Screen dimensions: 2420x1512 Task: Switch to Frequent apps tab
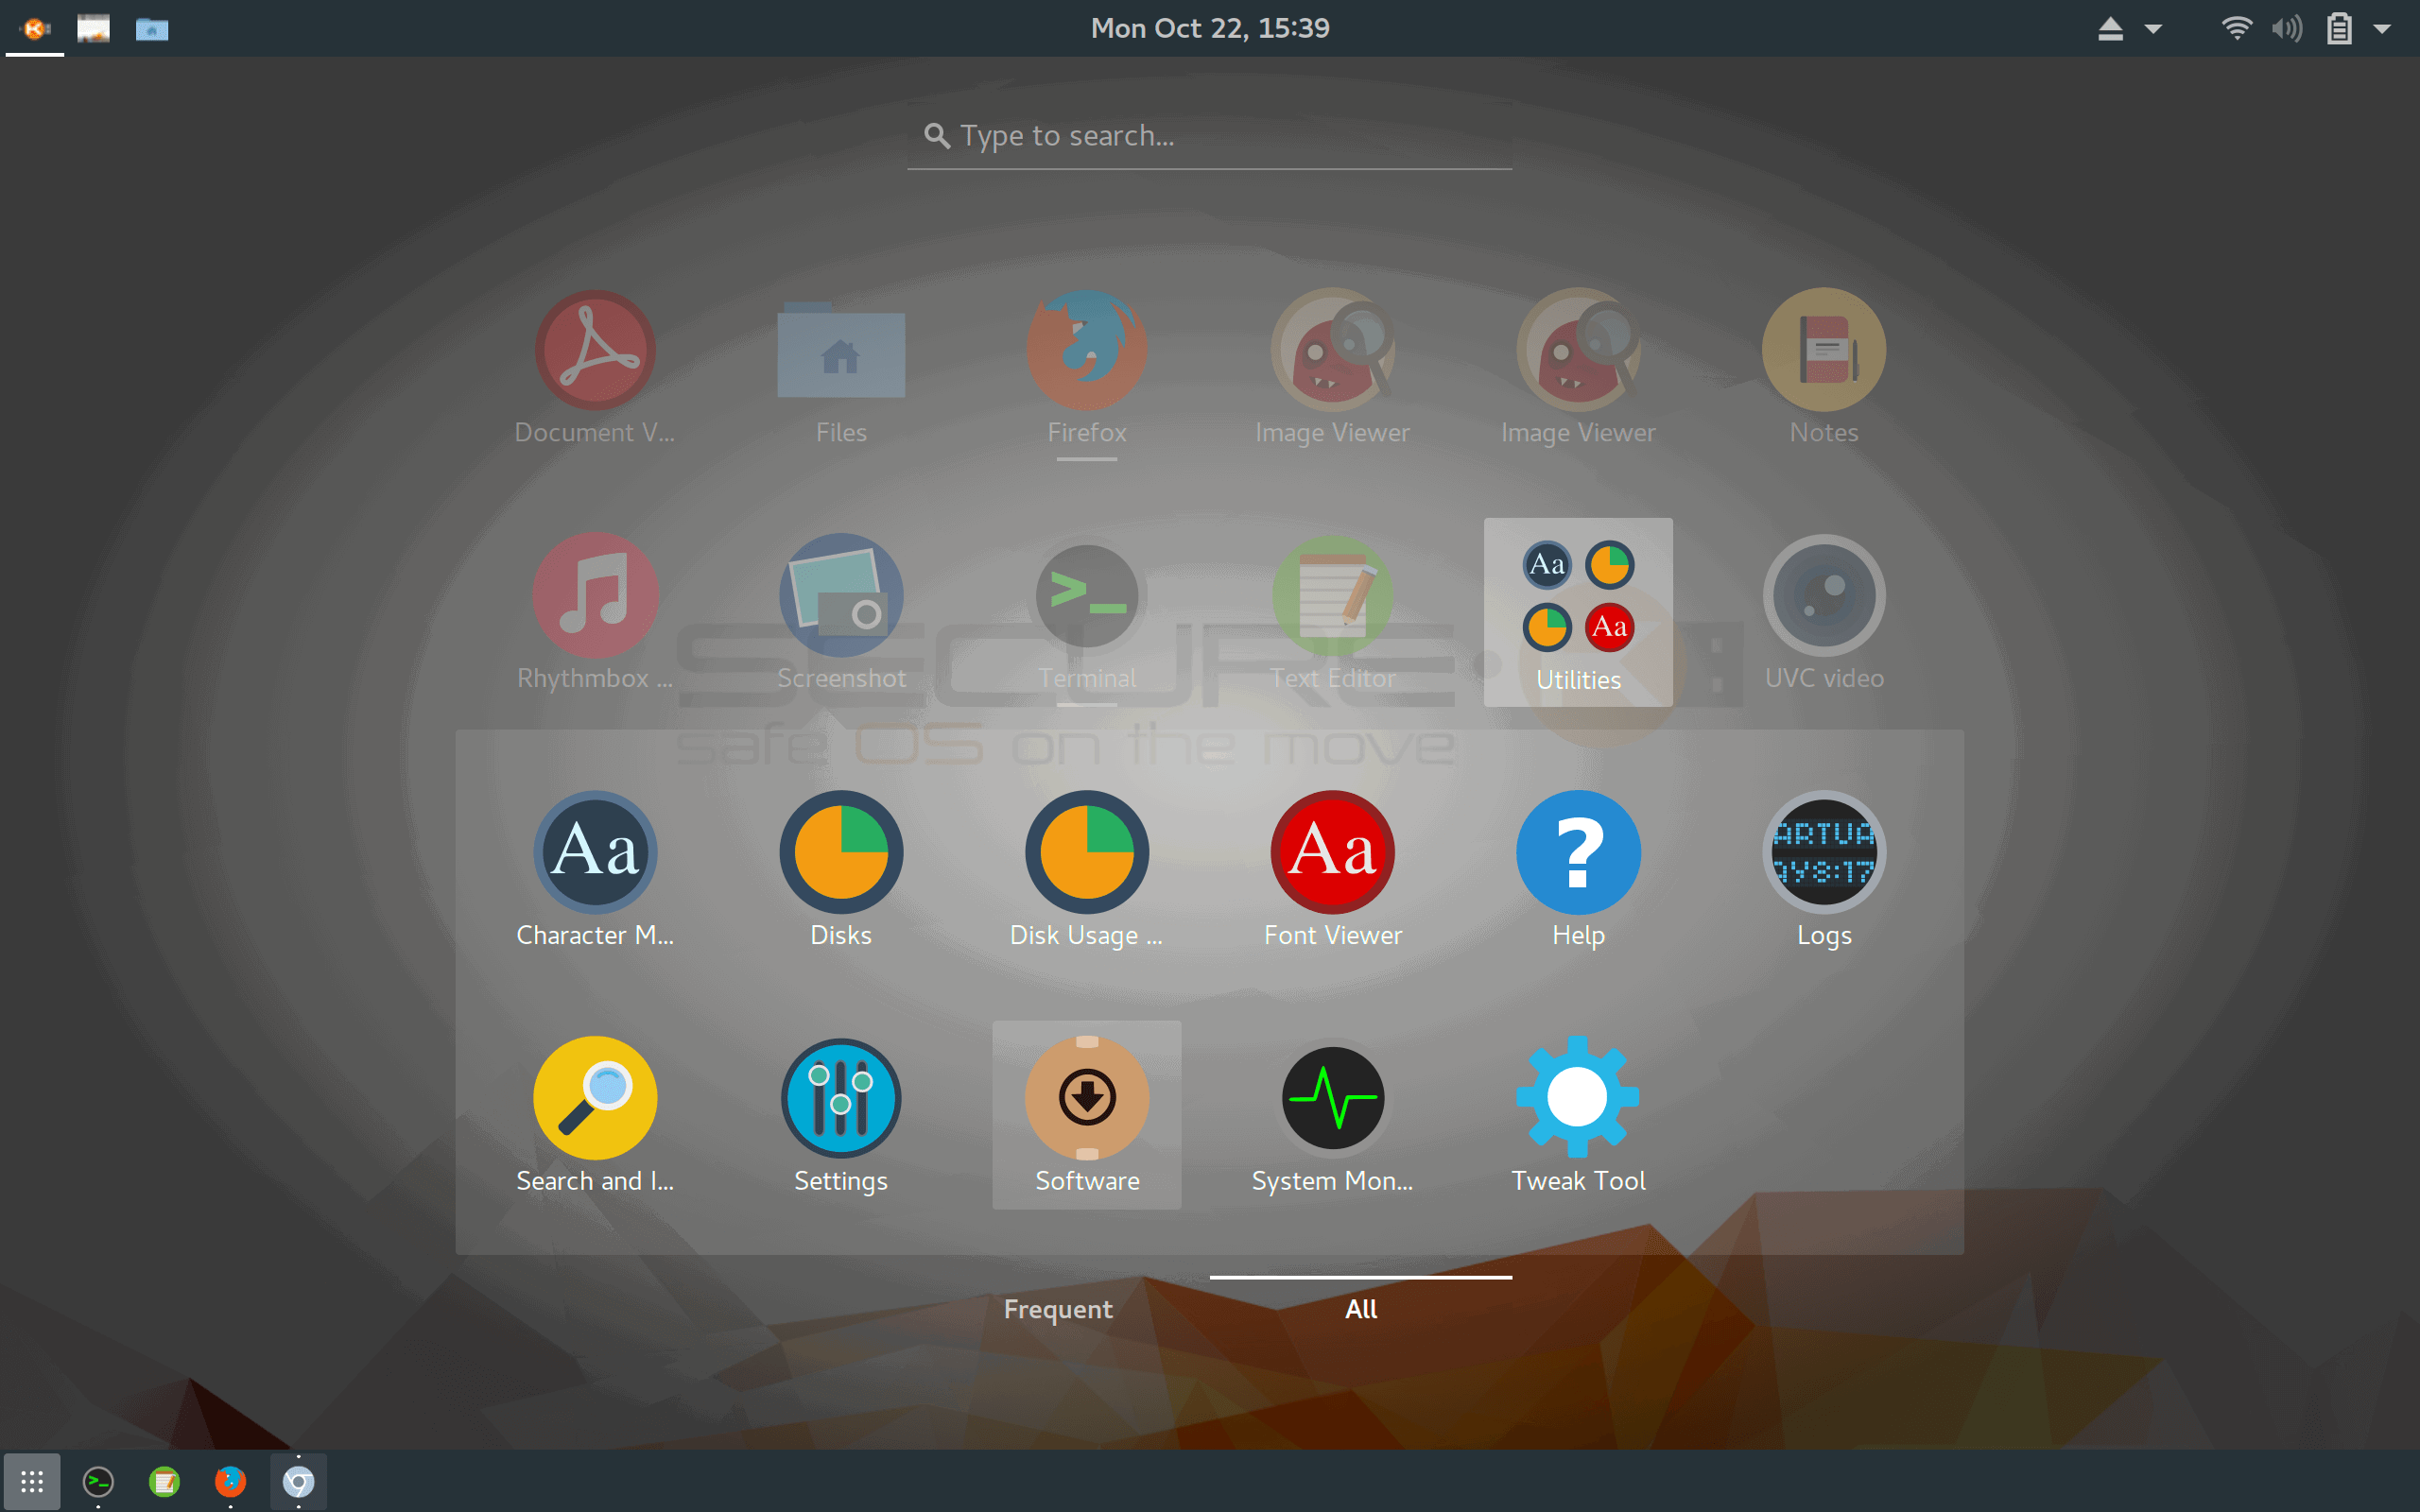coord(1058,1308)
